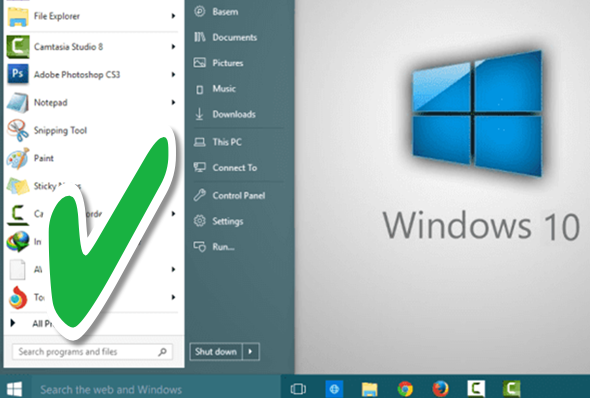Click the Notepad text label
This screenshot has width=590, height=398.
point(50,102)
